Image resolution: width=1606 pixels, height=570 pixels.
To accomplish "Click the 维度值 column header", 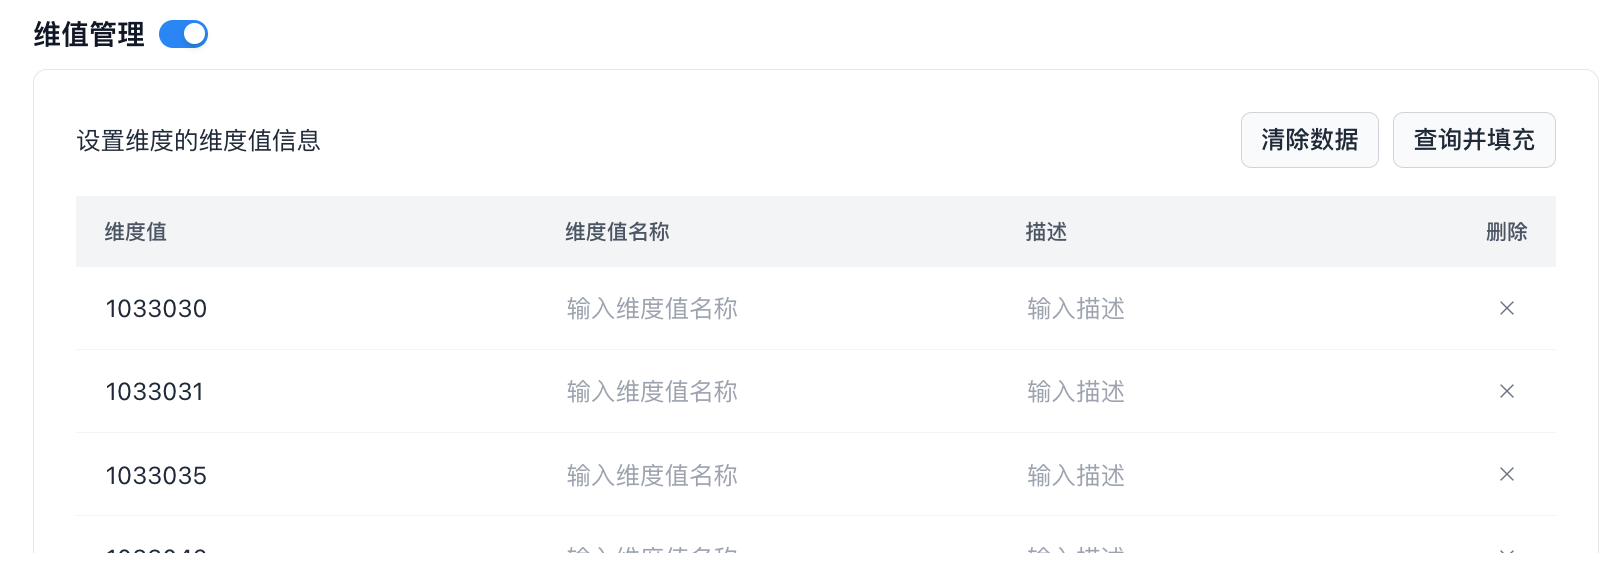I will click(x=136, y=232).
